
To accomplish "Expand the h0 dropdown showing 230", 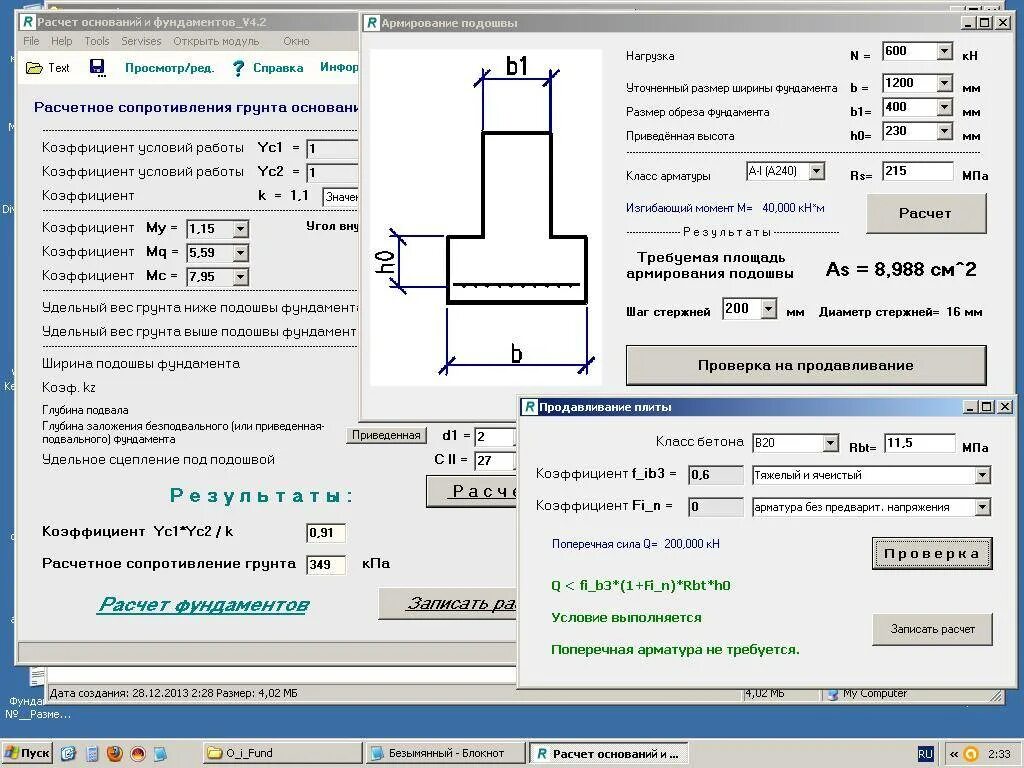I will [x=944, y=131].
